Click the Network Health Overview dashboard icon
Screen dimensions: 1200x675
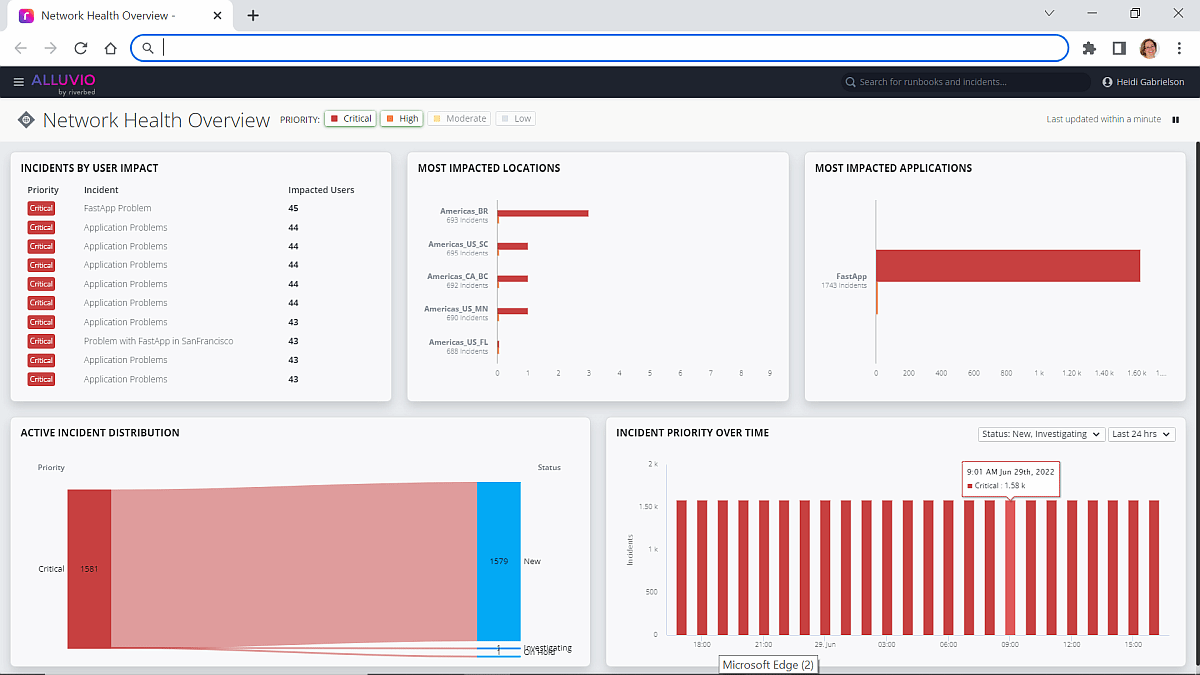(27, 120)
